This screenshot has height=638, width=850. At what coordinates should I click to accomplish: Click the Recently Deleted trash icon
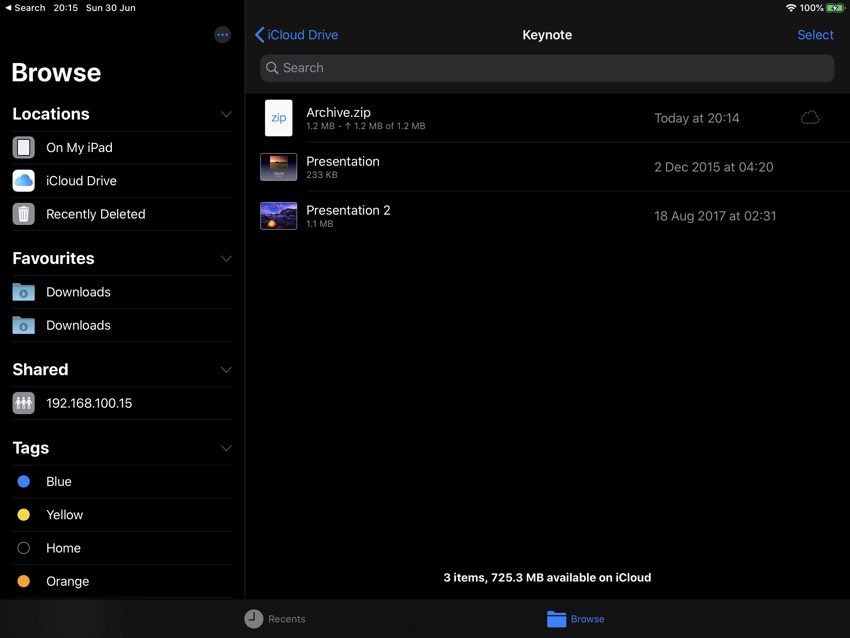23,214
